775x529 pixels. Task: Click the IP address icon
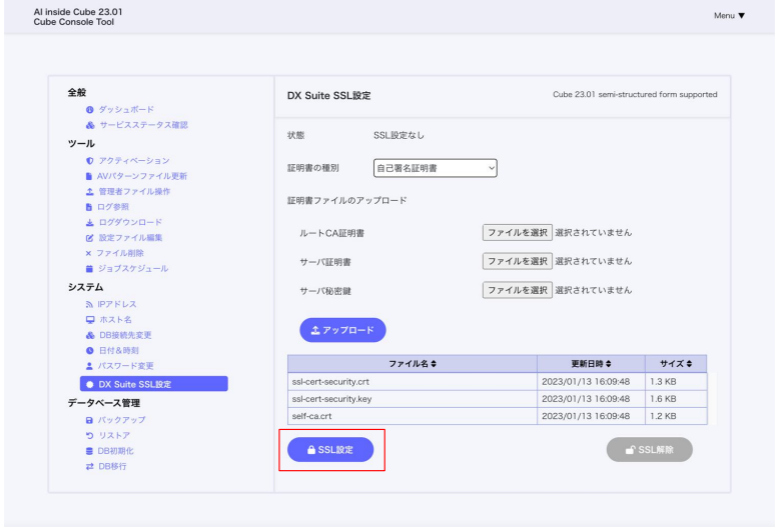pyautogui.click(x=89, y=304)
